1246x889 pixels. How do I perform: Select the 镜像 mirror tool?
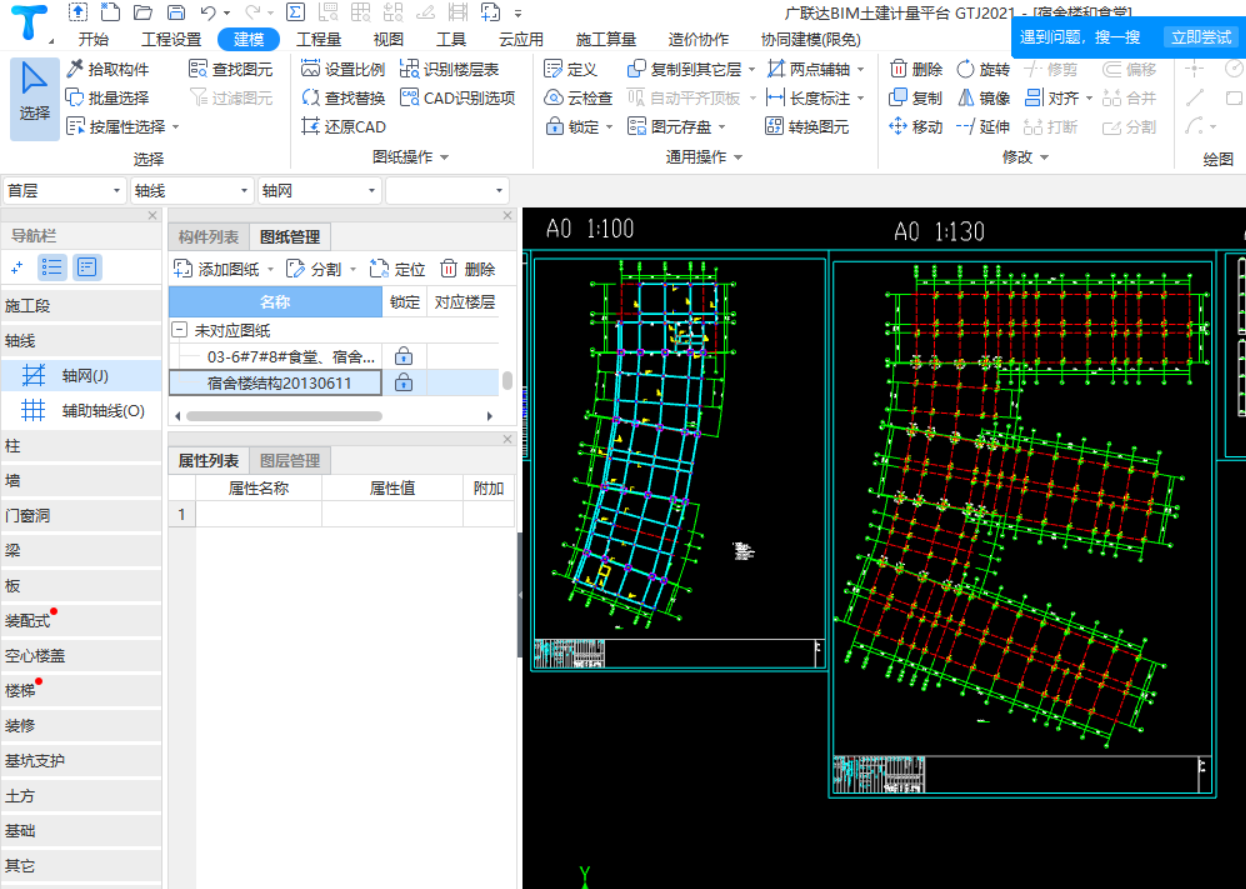[x=983, y=98]
